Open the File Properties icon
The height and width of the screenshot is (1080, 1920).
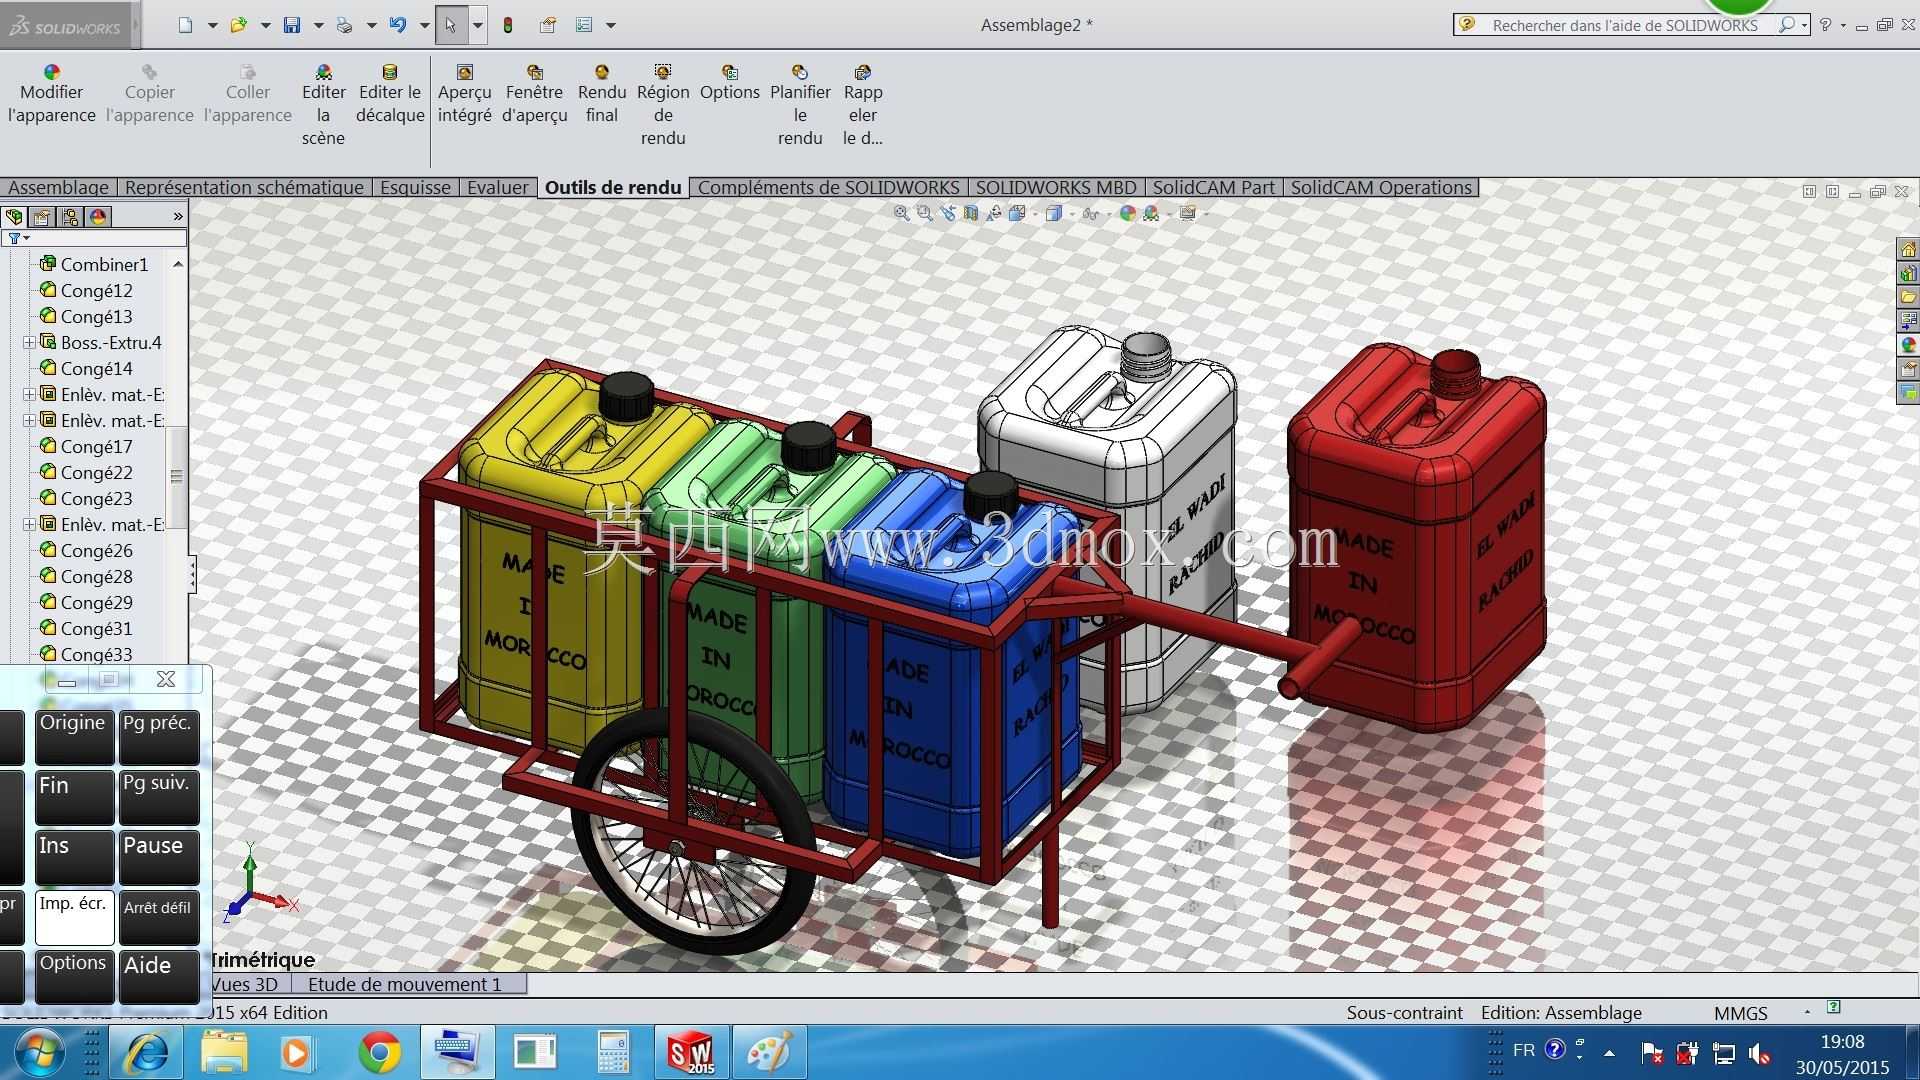[x=547, y=25]
